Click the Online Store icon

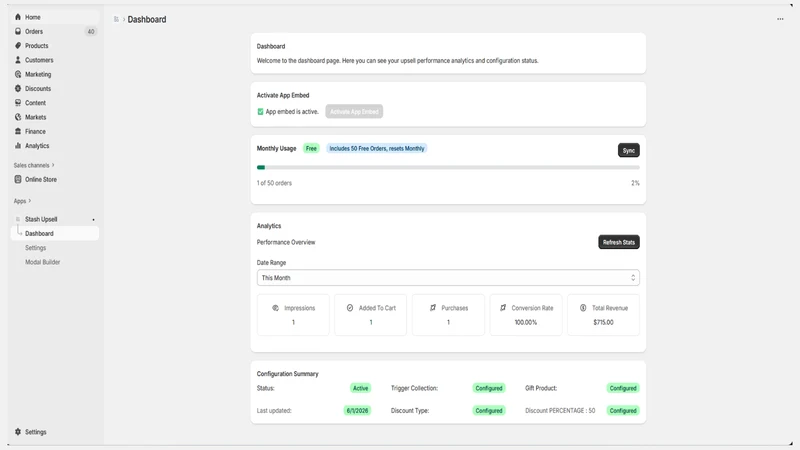tap(18, 179)
